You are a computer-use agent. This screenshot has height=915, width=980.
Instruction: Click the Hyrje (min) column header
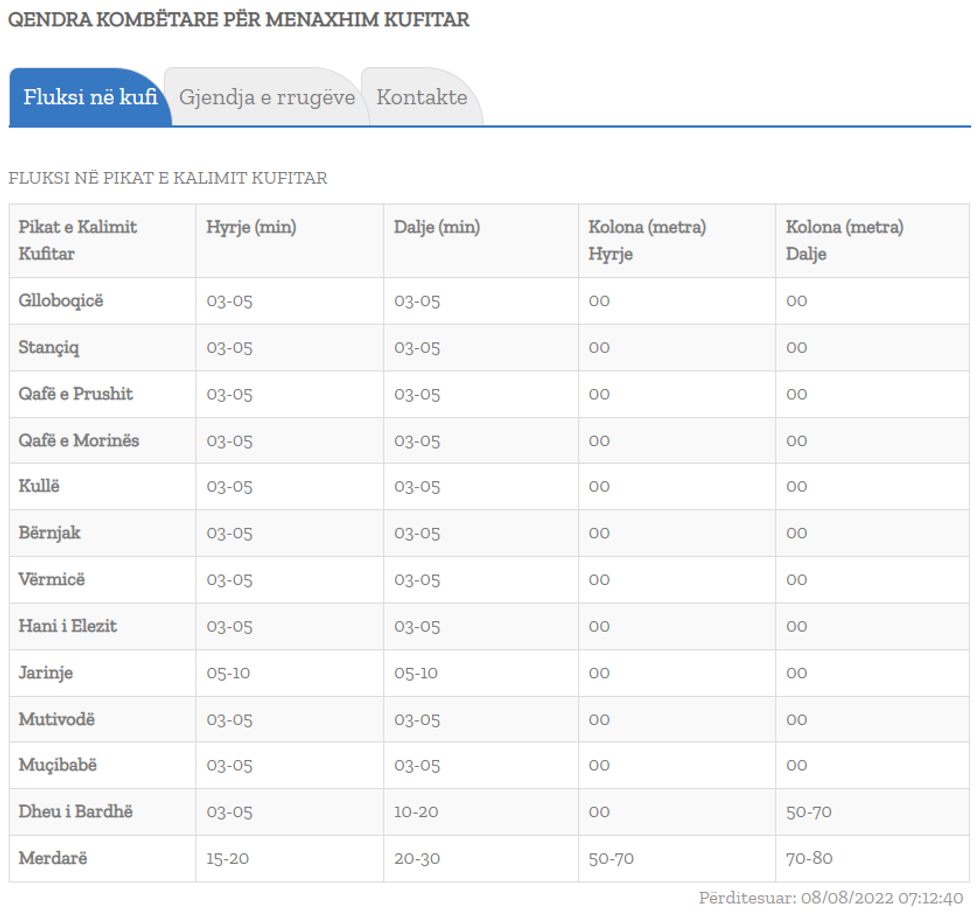coord(251,228)
